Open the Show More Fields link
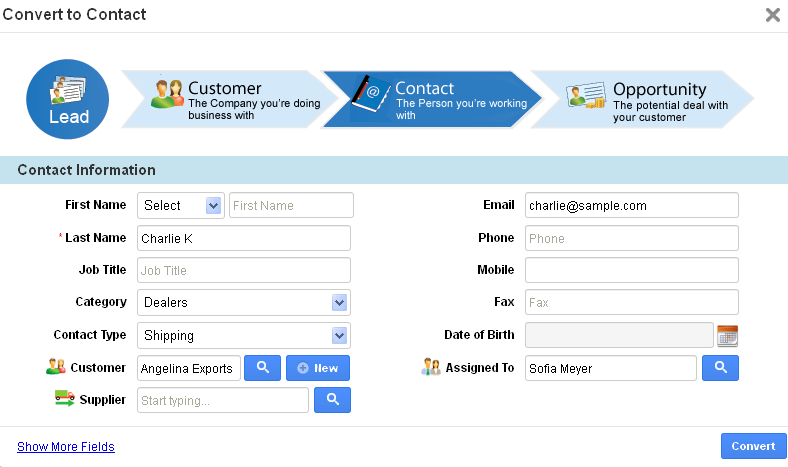 [66, 447]
